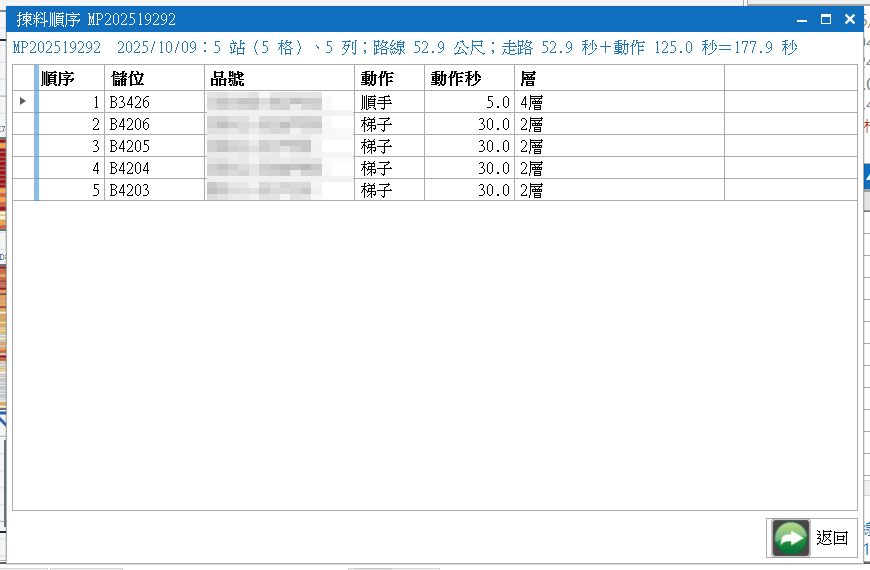Click the blurred 品號 cell in row B4203
This screenshot has height=570, width=870.
click(x=279, y=190)
